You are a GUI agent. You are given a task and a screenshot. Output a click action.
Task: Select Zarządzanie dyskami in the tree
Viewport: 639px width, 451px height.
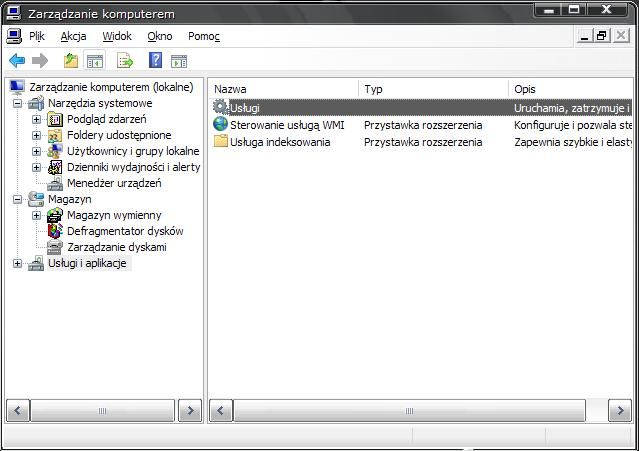pos(116,247)
